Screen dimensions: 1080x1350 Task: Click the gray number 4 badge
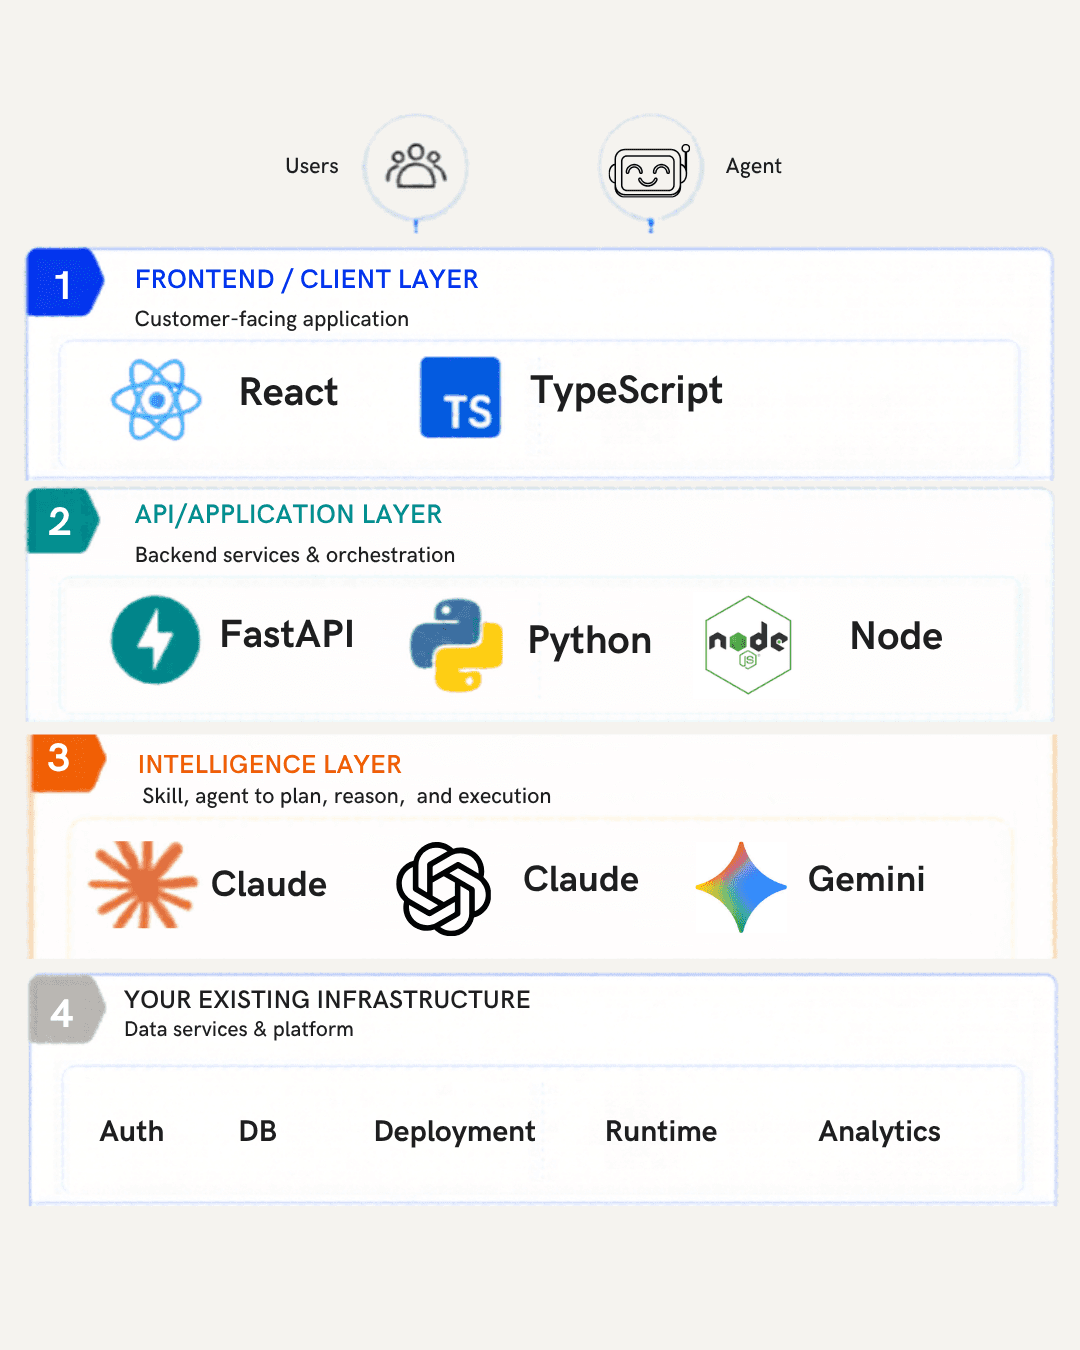[x=67, y=1010]
